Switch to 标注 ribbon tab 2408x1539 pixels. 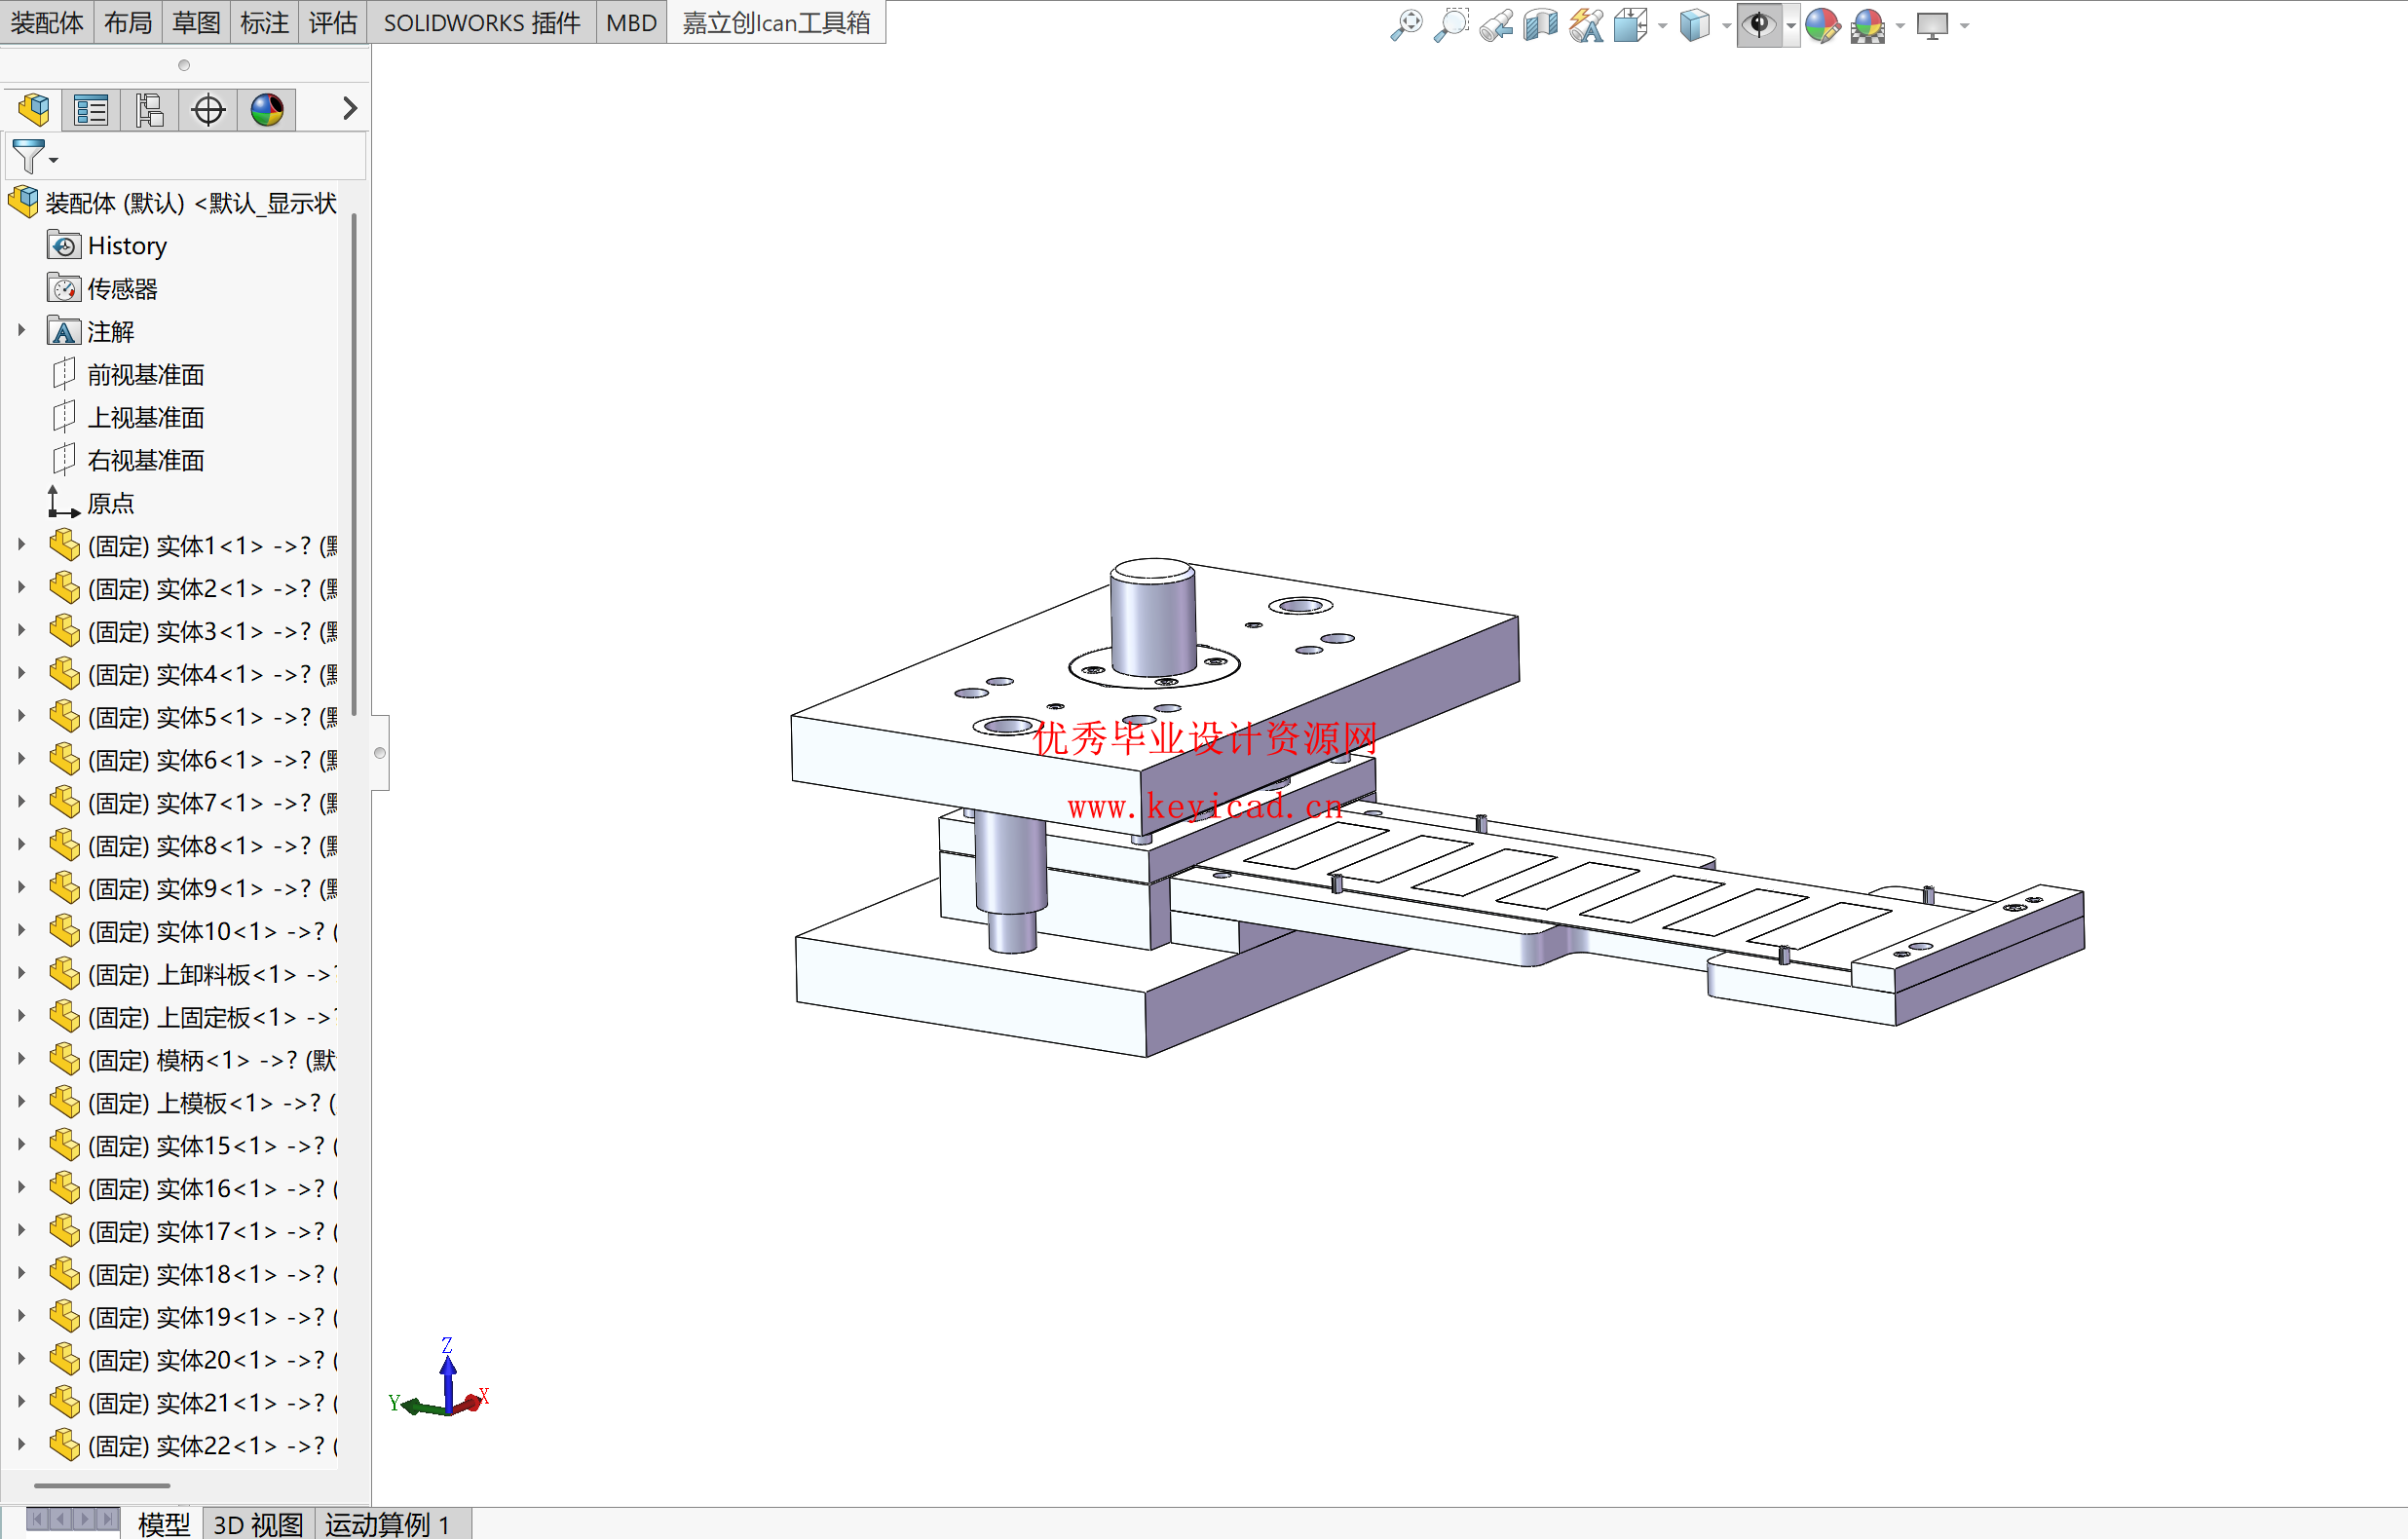point(264,22)
